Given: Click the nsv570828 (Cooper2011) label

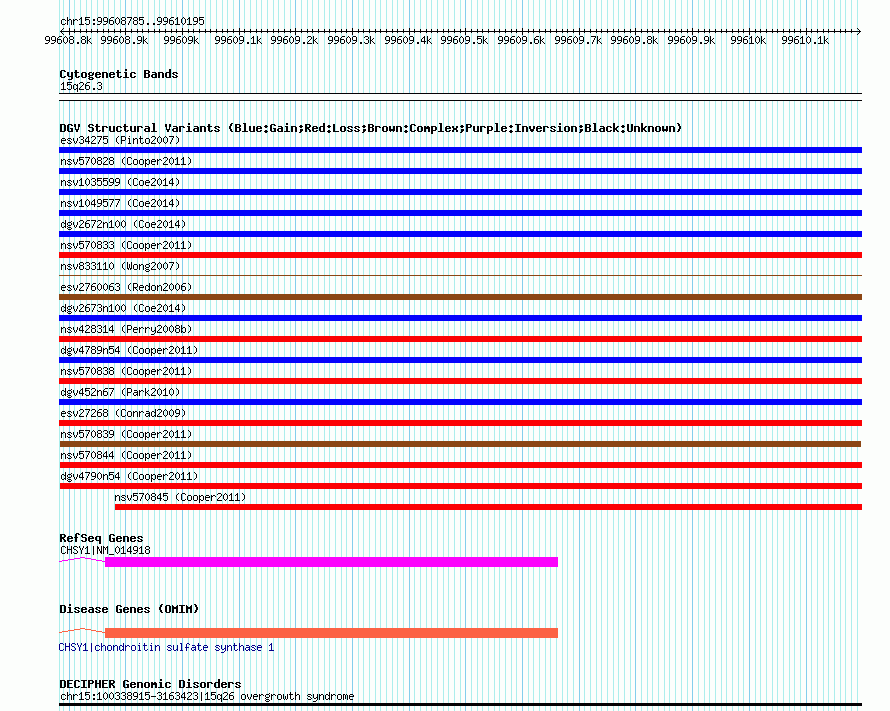Looking at the screenshot, I should (126, 161).
